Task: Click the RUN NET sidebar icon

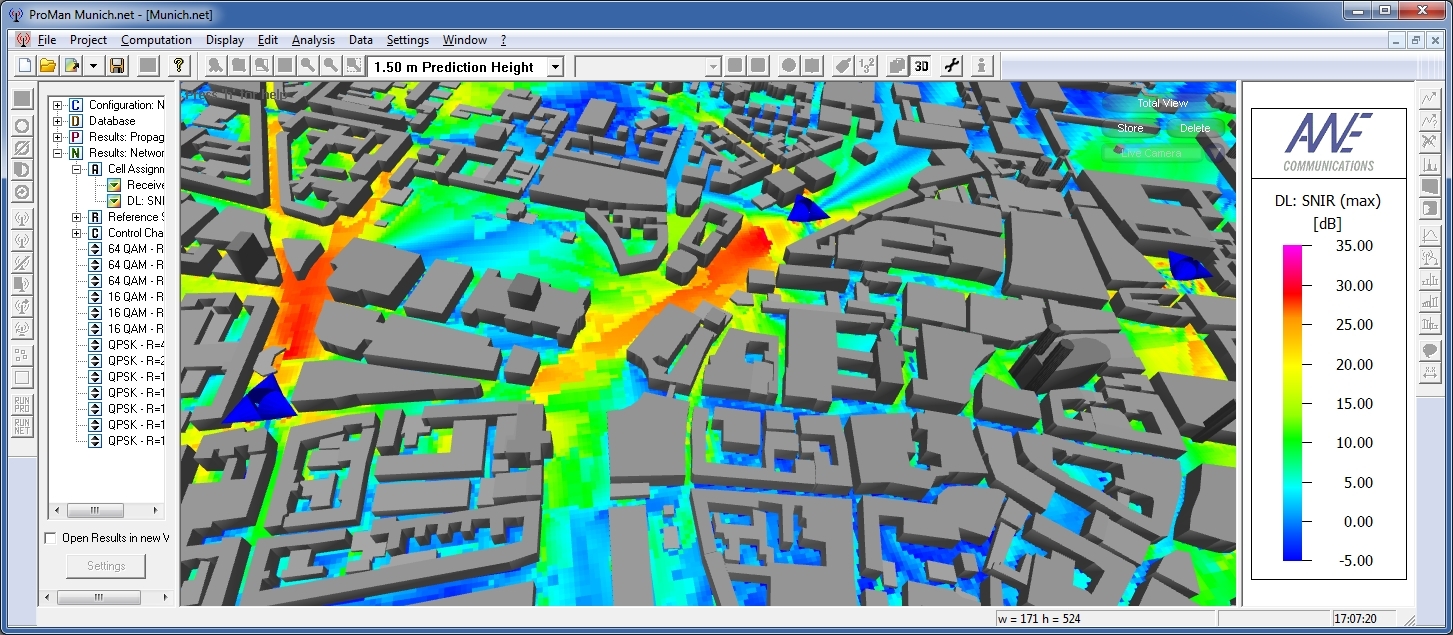Action: tap(22, 428)
